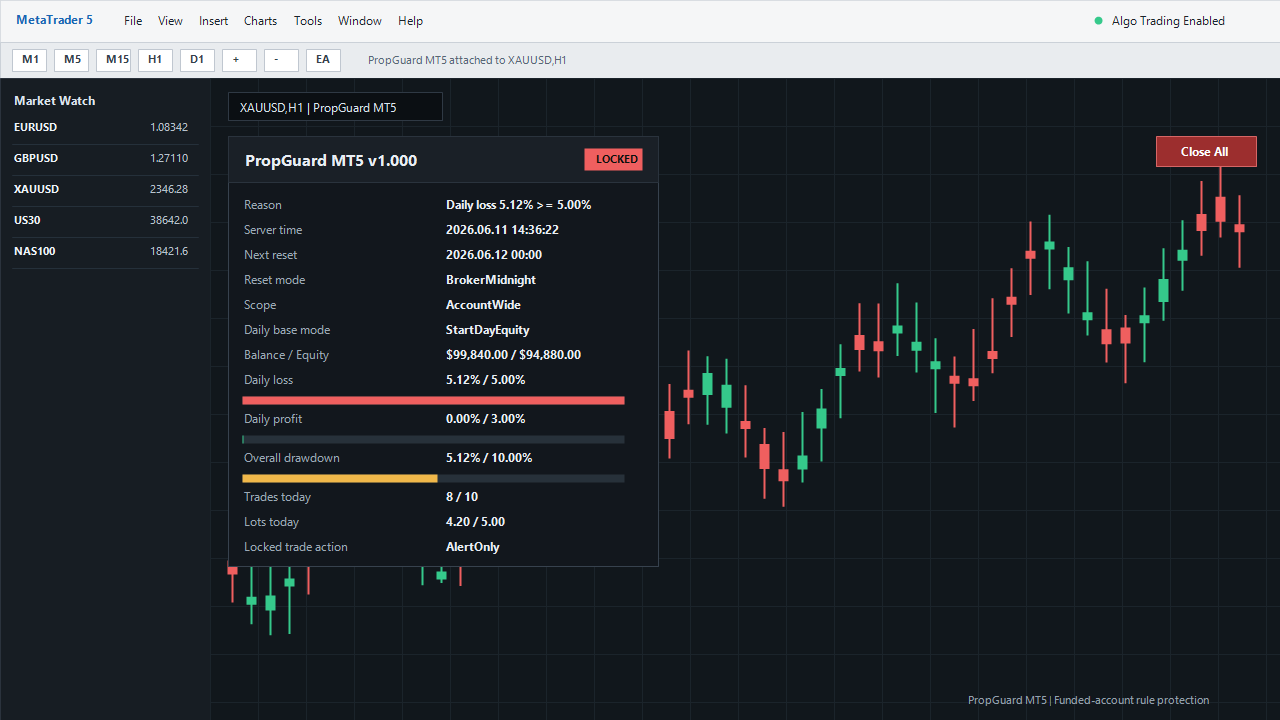Zoom out with the minus button
Viewport: 1280px width, 720px height.
282,60
